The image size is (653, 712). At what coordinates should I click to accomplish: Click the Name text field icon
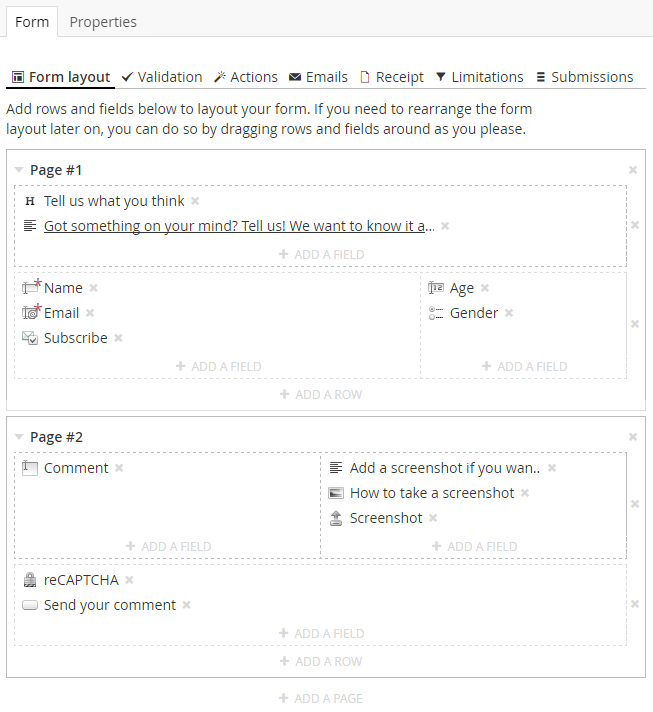[x=31, y=287]
